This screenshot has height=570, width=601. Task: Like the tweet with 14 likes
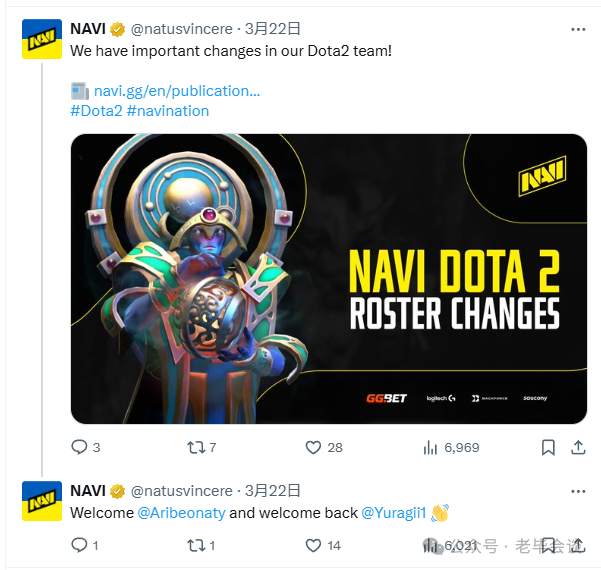pyautogui.click(x=323, y=545)
